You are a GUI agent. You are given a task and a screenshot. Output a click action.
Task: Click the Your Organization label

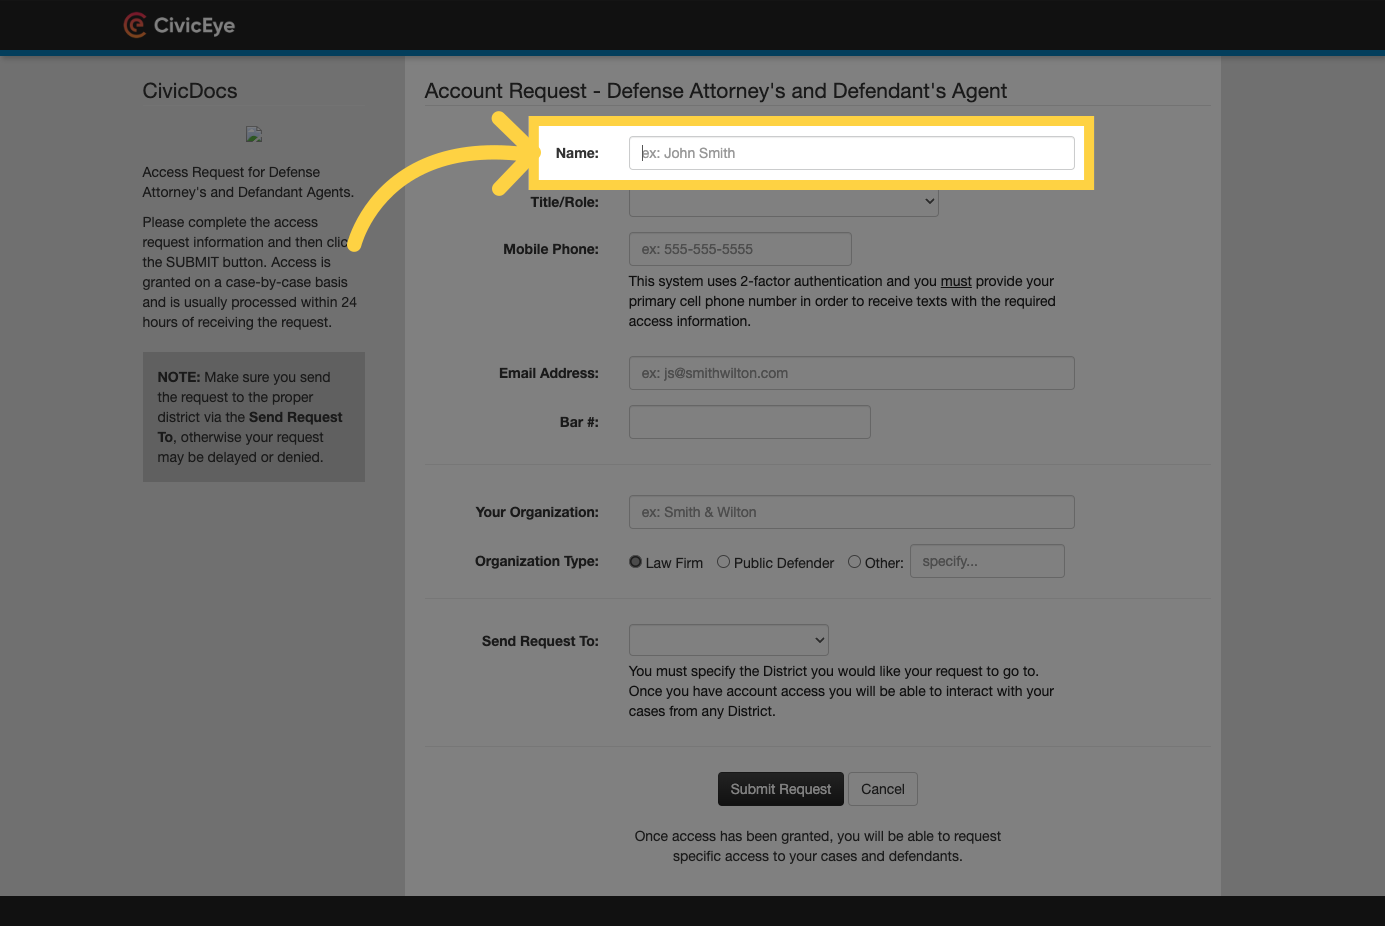tap(537, 512)
